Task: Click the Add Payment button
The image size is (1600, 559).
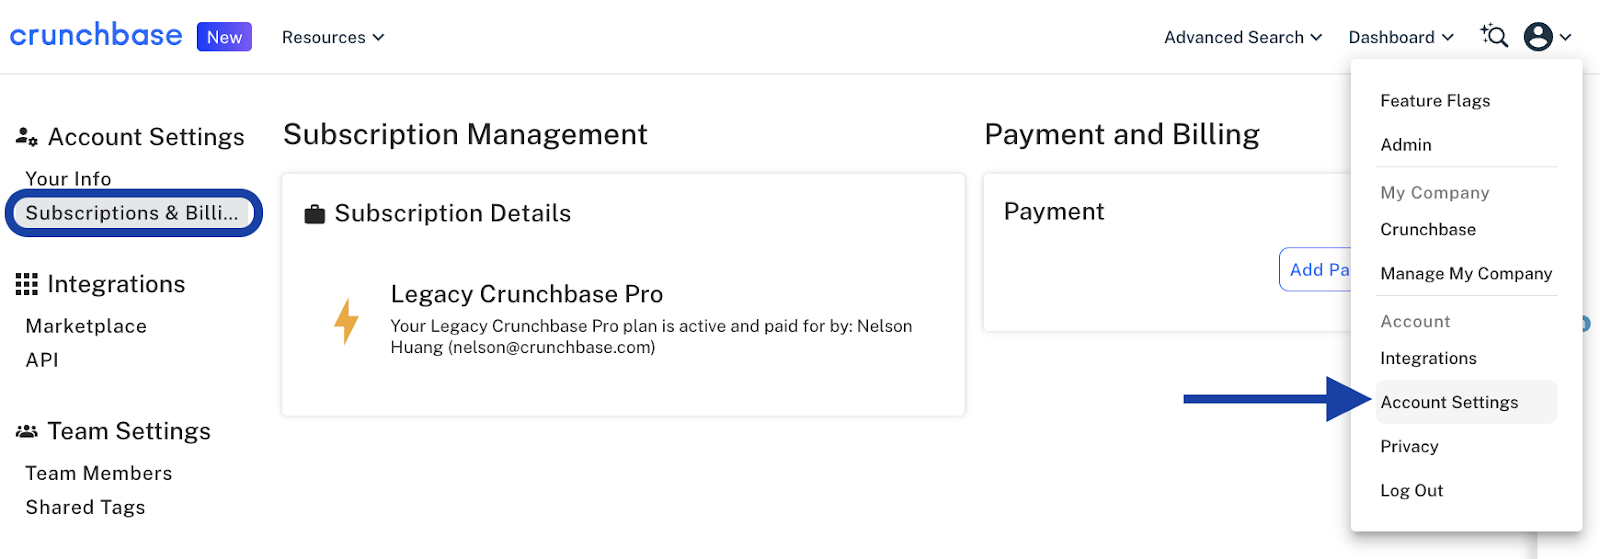Action: [x=1316, y=270]
